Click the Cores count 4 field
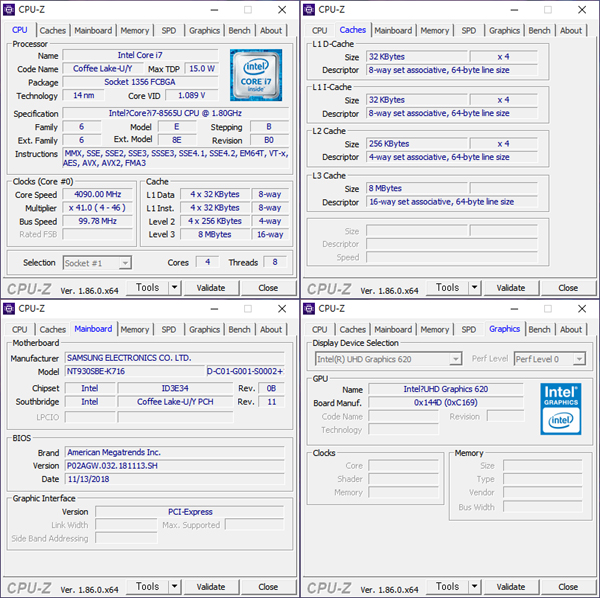Viewport: 600px width, 598px height. tap(207, 262)
